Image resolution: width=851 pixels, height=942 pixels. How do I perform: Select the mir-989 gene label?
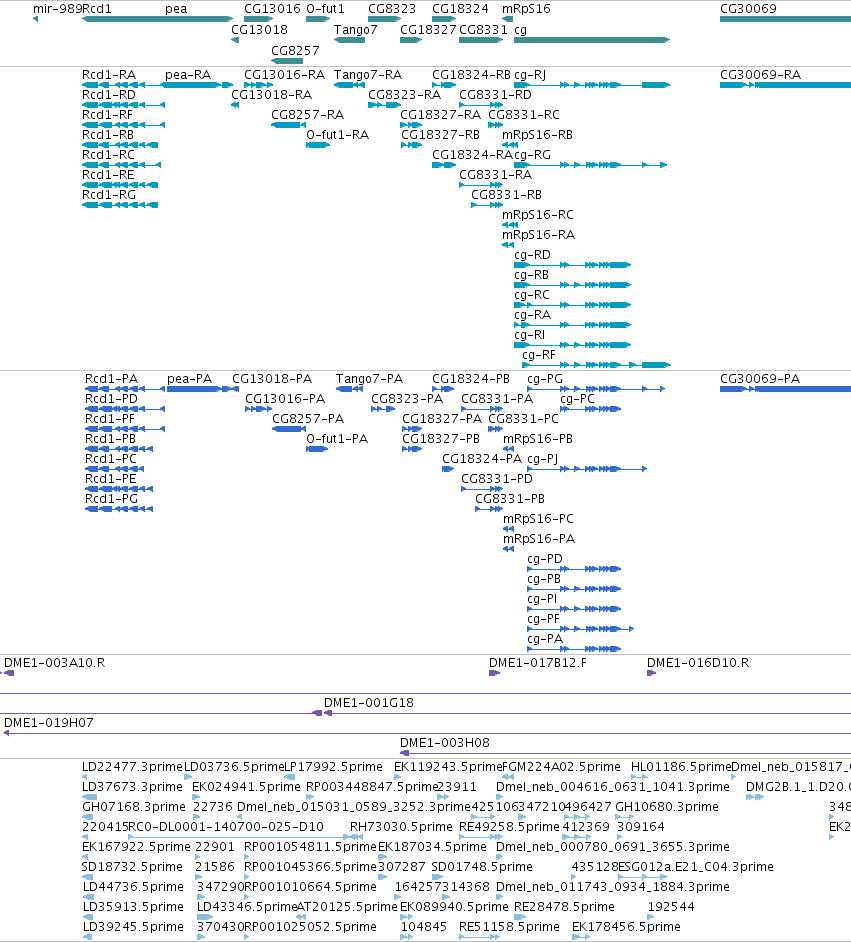click(57, 9)
